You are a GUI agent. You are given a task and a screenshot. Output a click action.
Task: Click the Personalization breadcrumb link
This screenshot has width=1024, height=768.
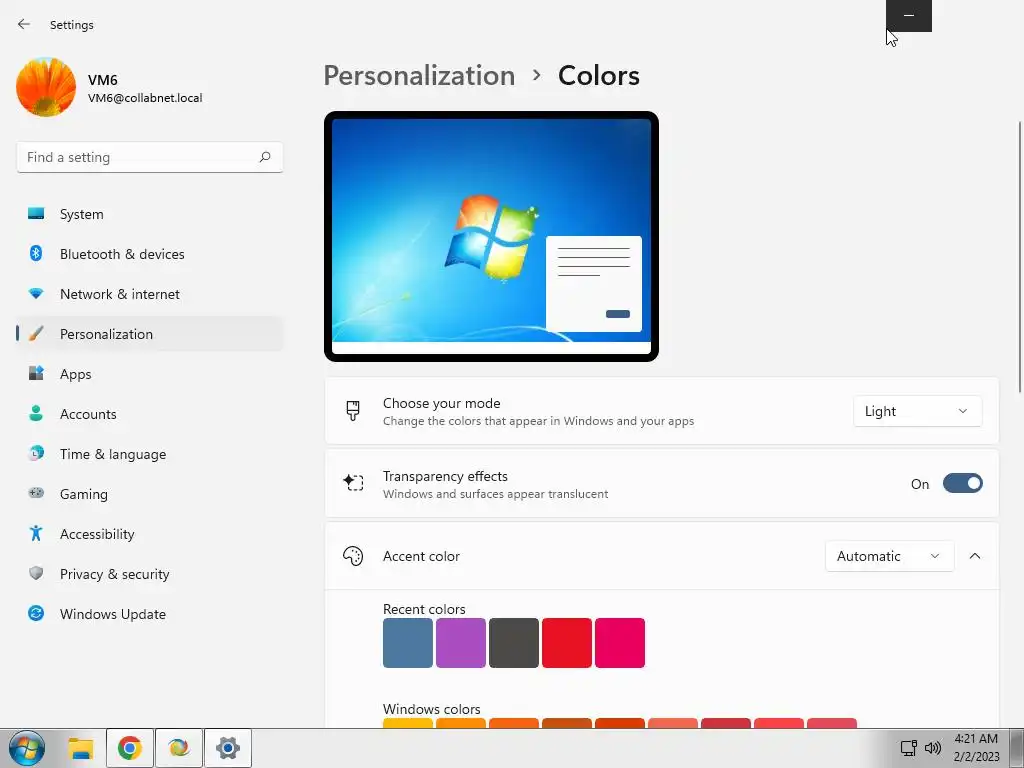(419, 76)
